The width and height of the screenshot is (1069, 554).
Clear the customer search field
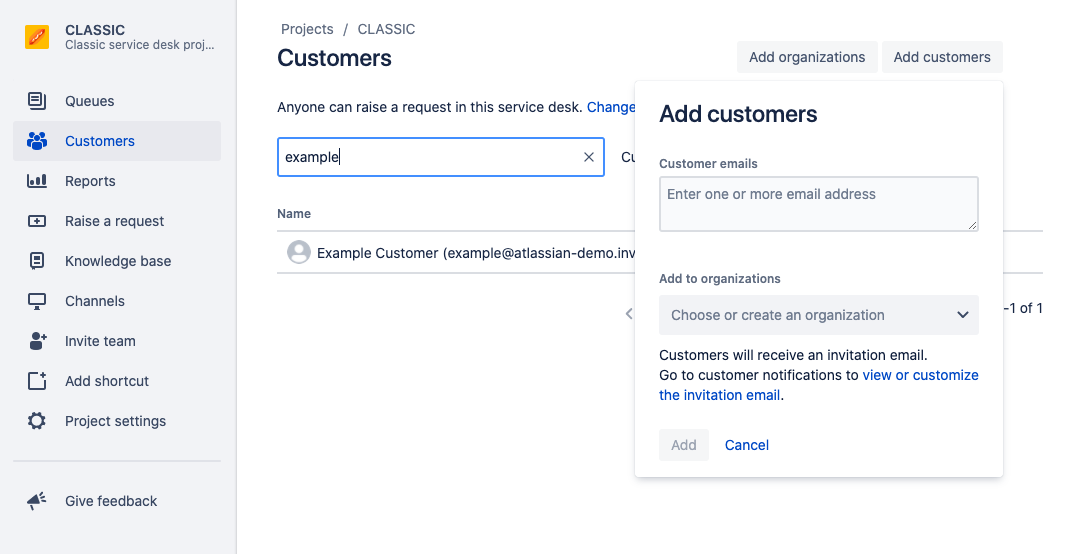pos(589,157)
